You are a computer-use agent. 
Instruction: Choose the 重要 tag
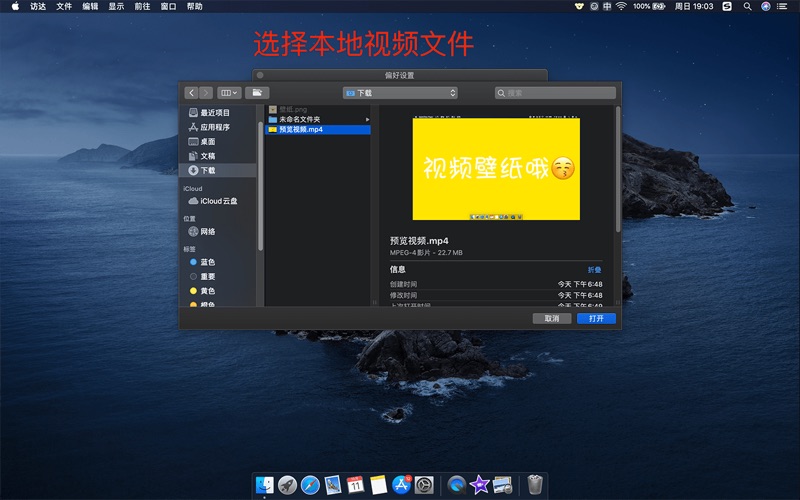coord(203,276)
